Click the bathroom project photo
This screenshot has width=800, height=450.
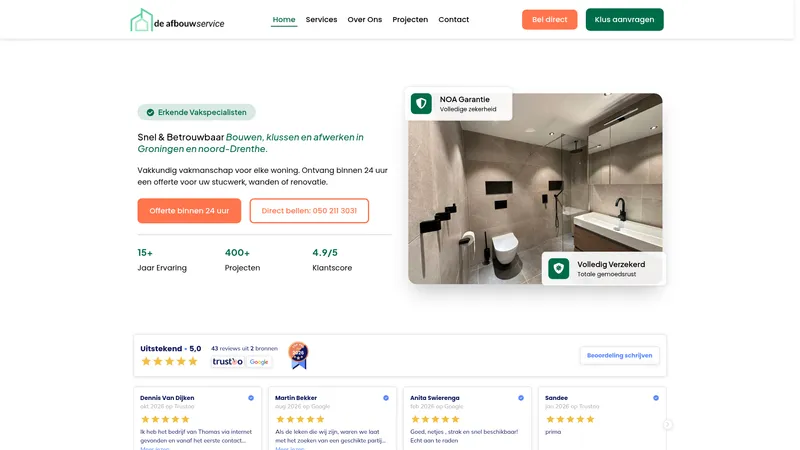535,188
